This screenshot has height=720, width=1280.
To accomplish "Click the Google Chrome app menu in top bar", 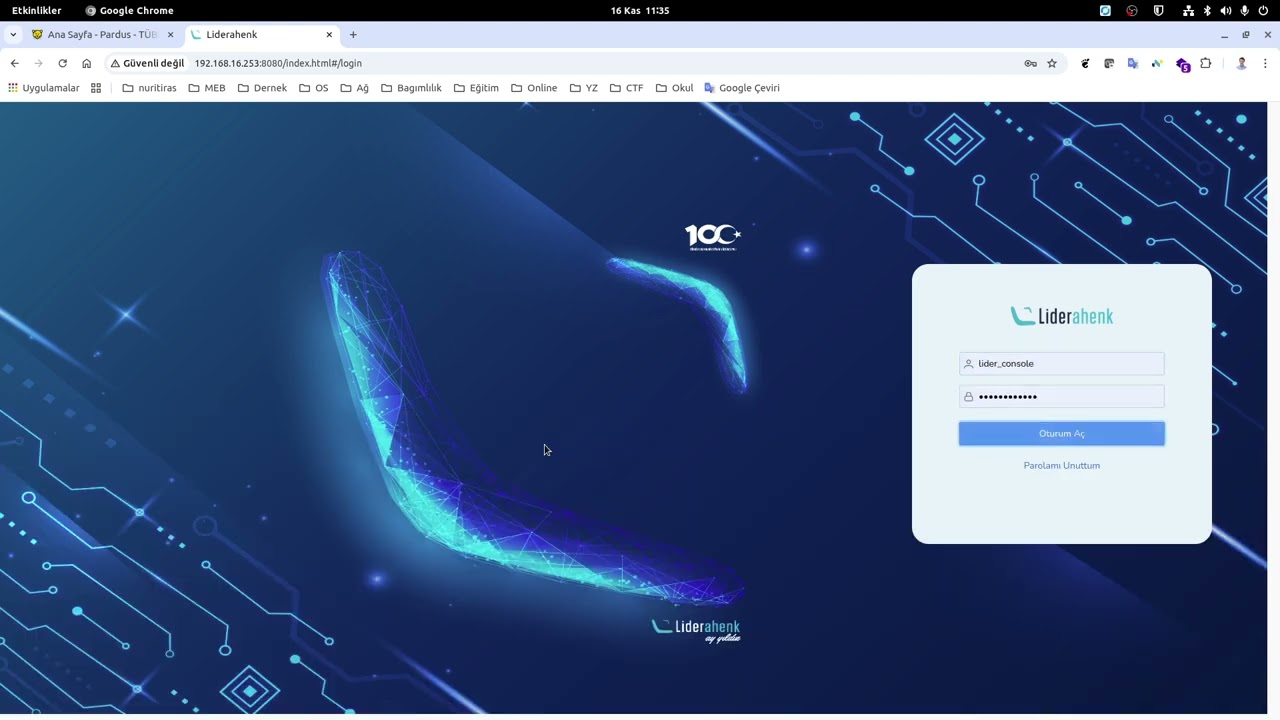I will click(129, 10).
